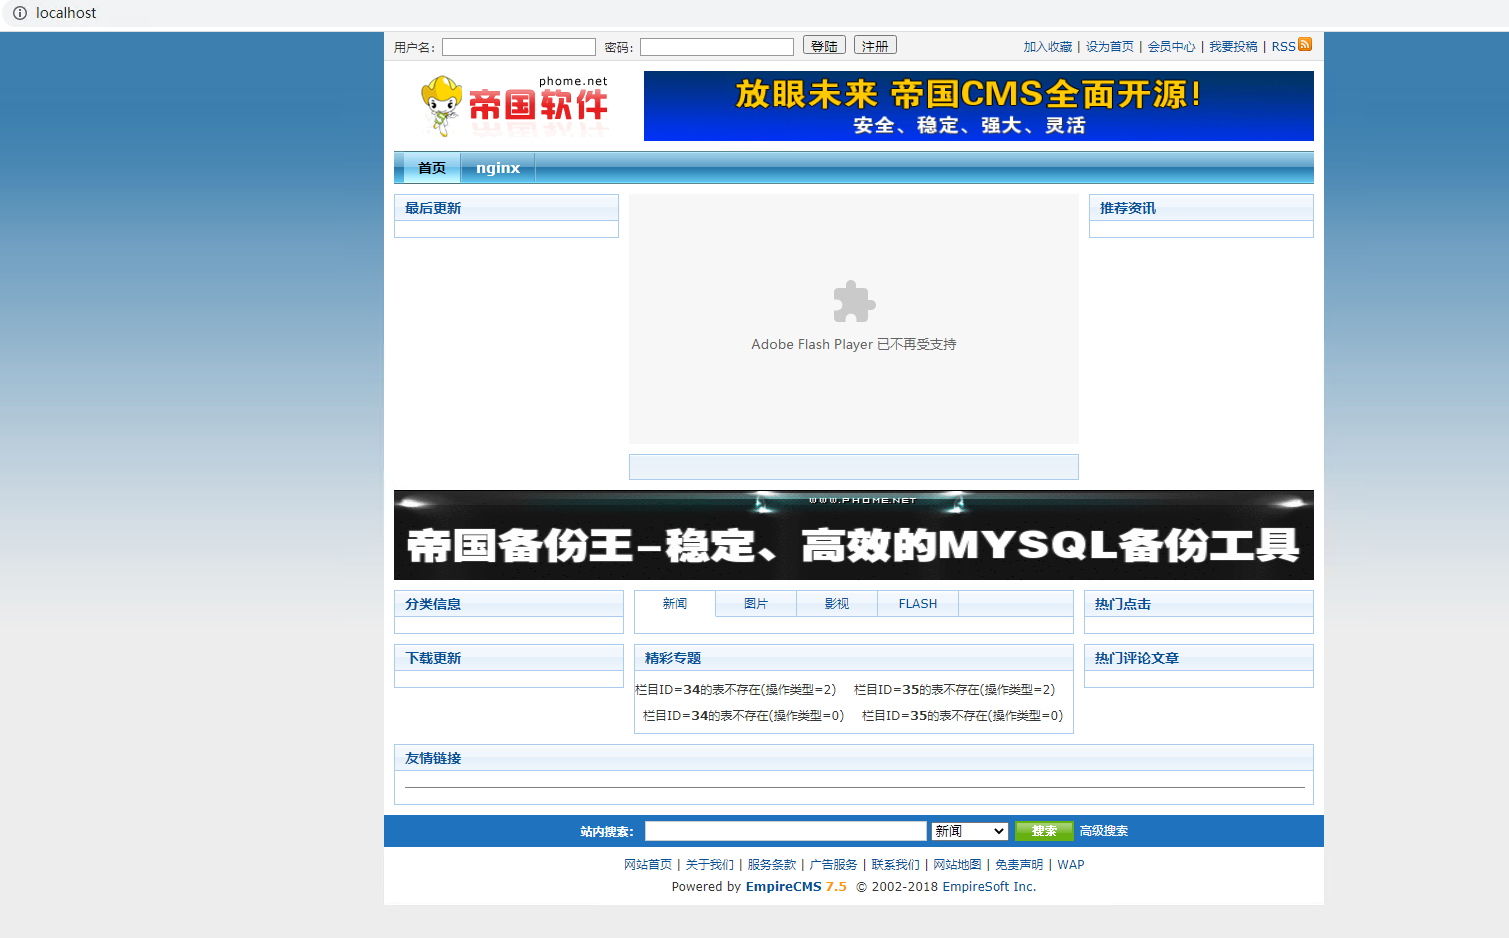Screen dimensions: 1509x938
Task: Click inside the 站内搜索 search input field
Action: pyautogui.click(x=785, y=830)
